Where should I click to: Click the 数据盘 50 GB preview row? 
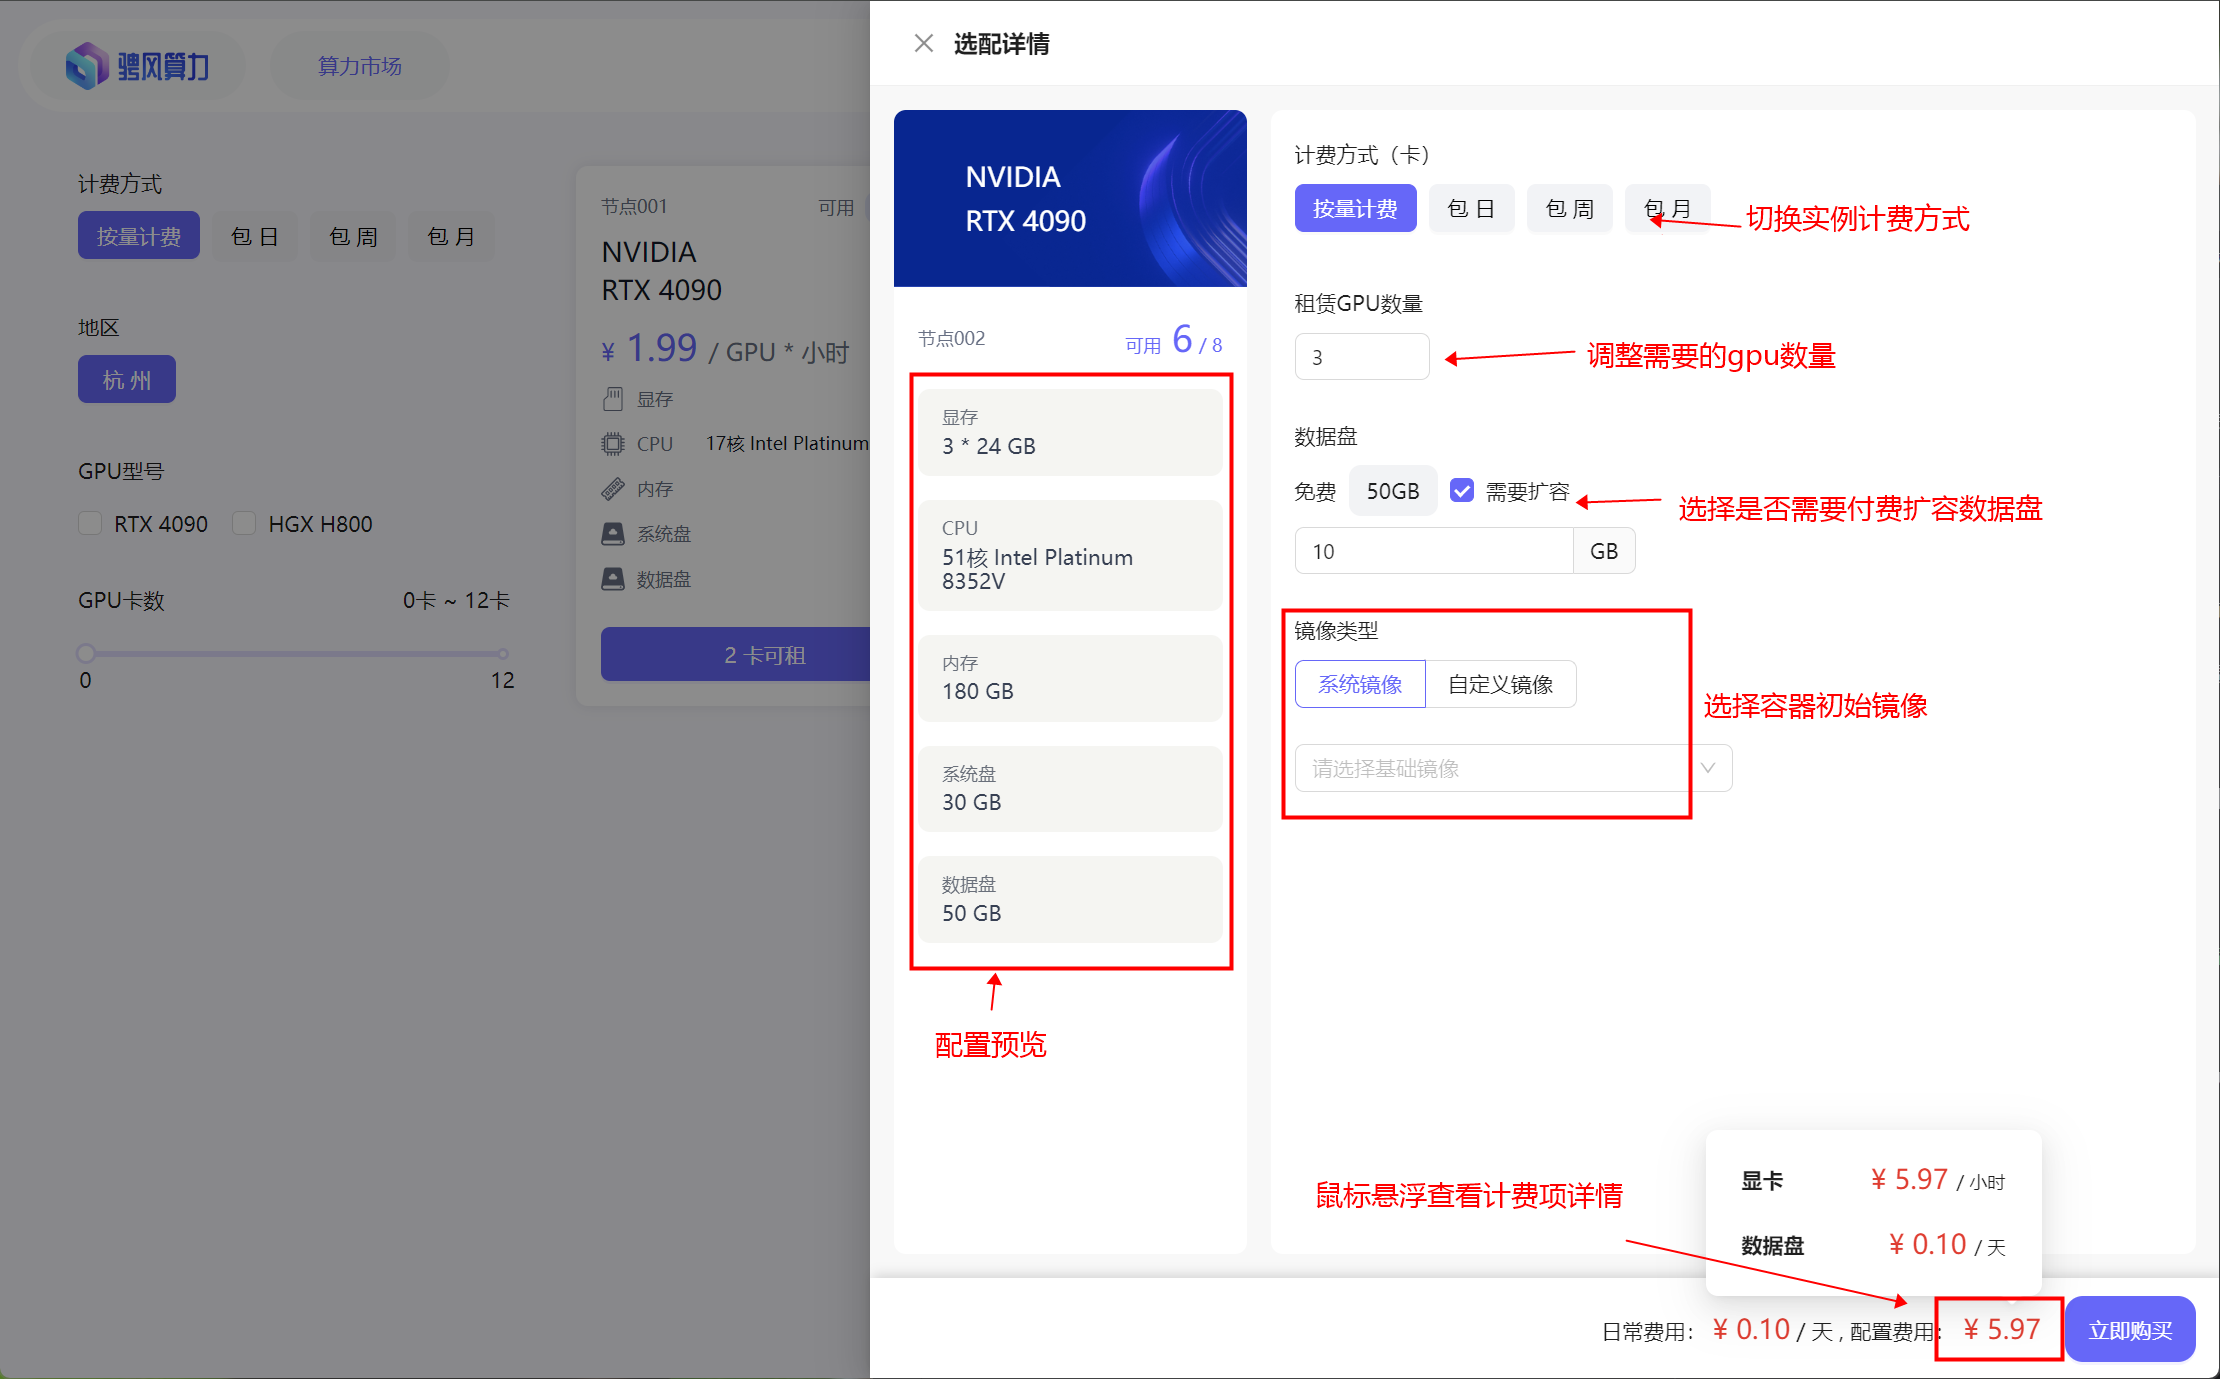click(1070, 900)
